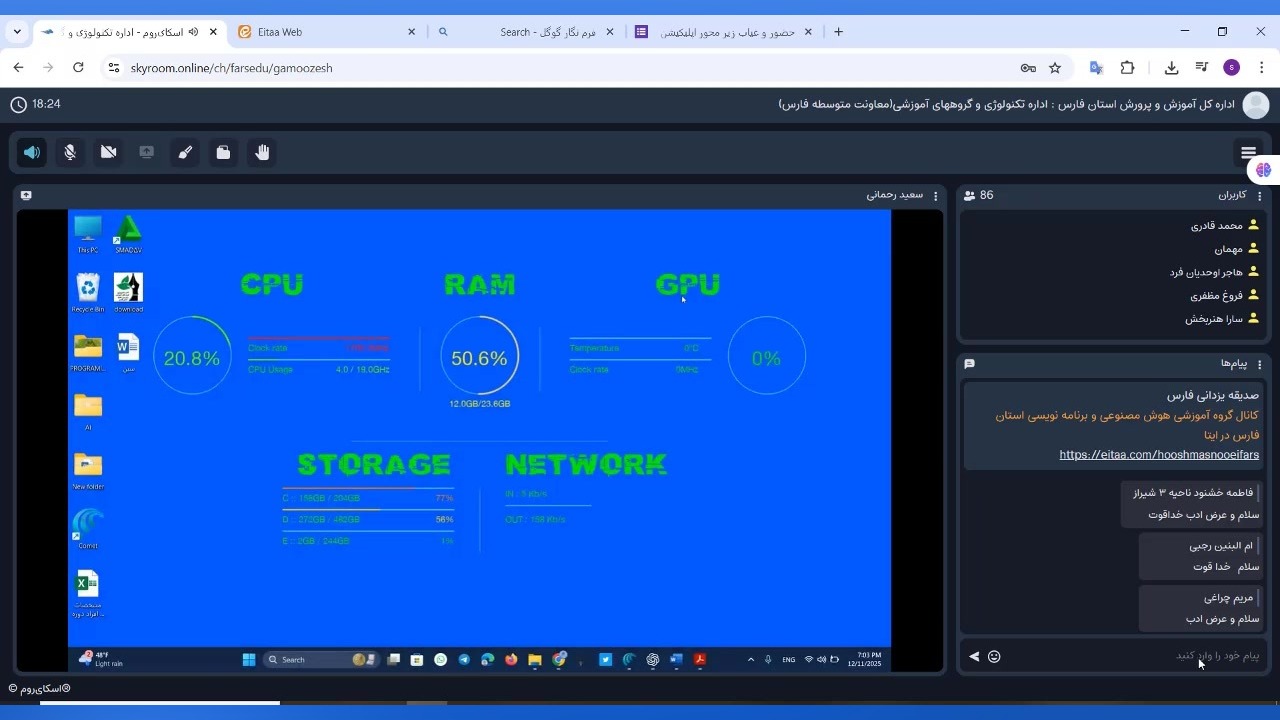Open the hamburger main menu
The height and width of the screenshot is (720, 1280).
point(1248,152)
